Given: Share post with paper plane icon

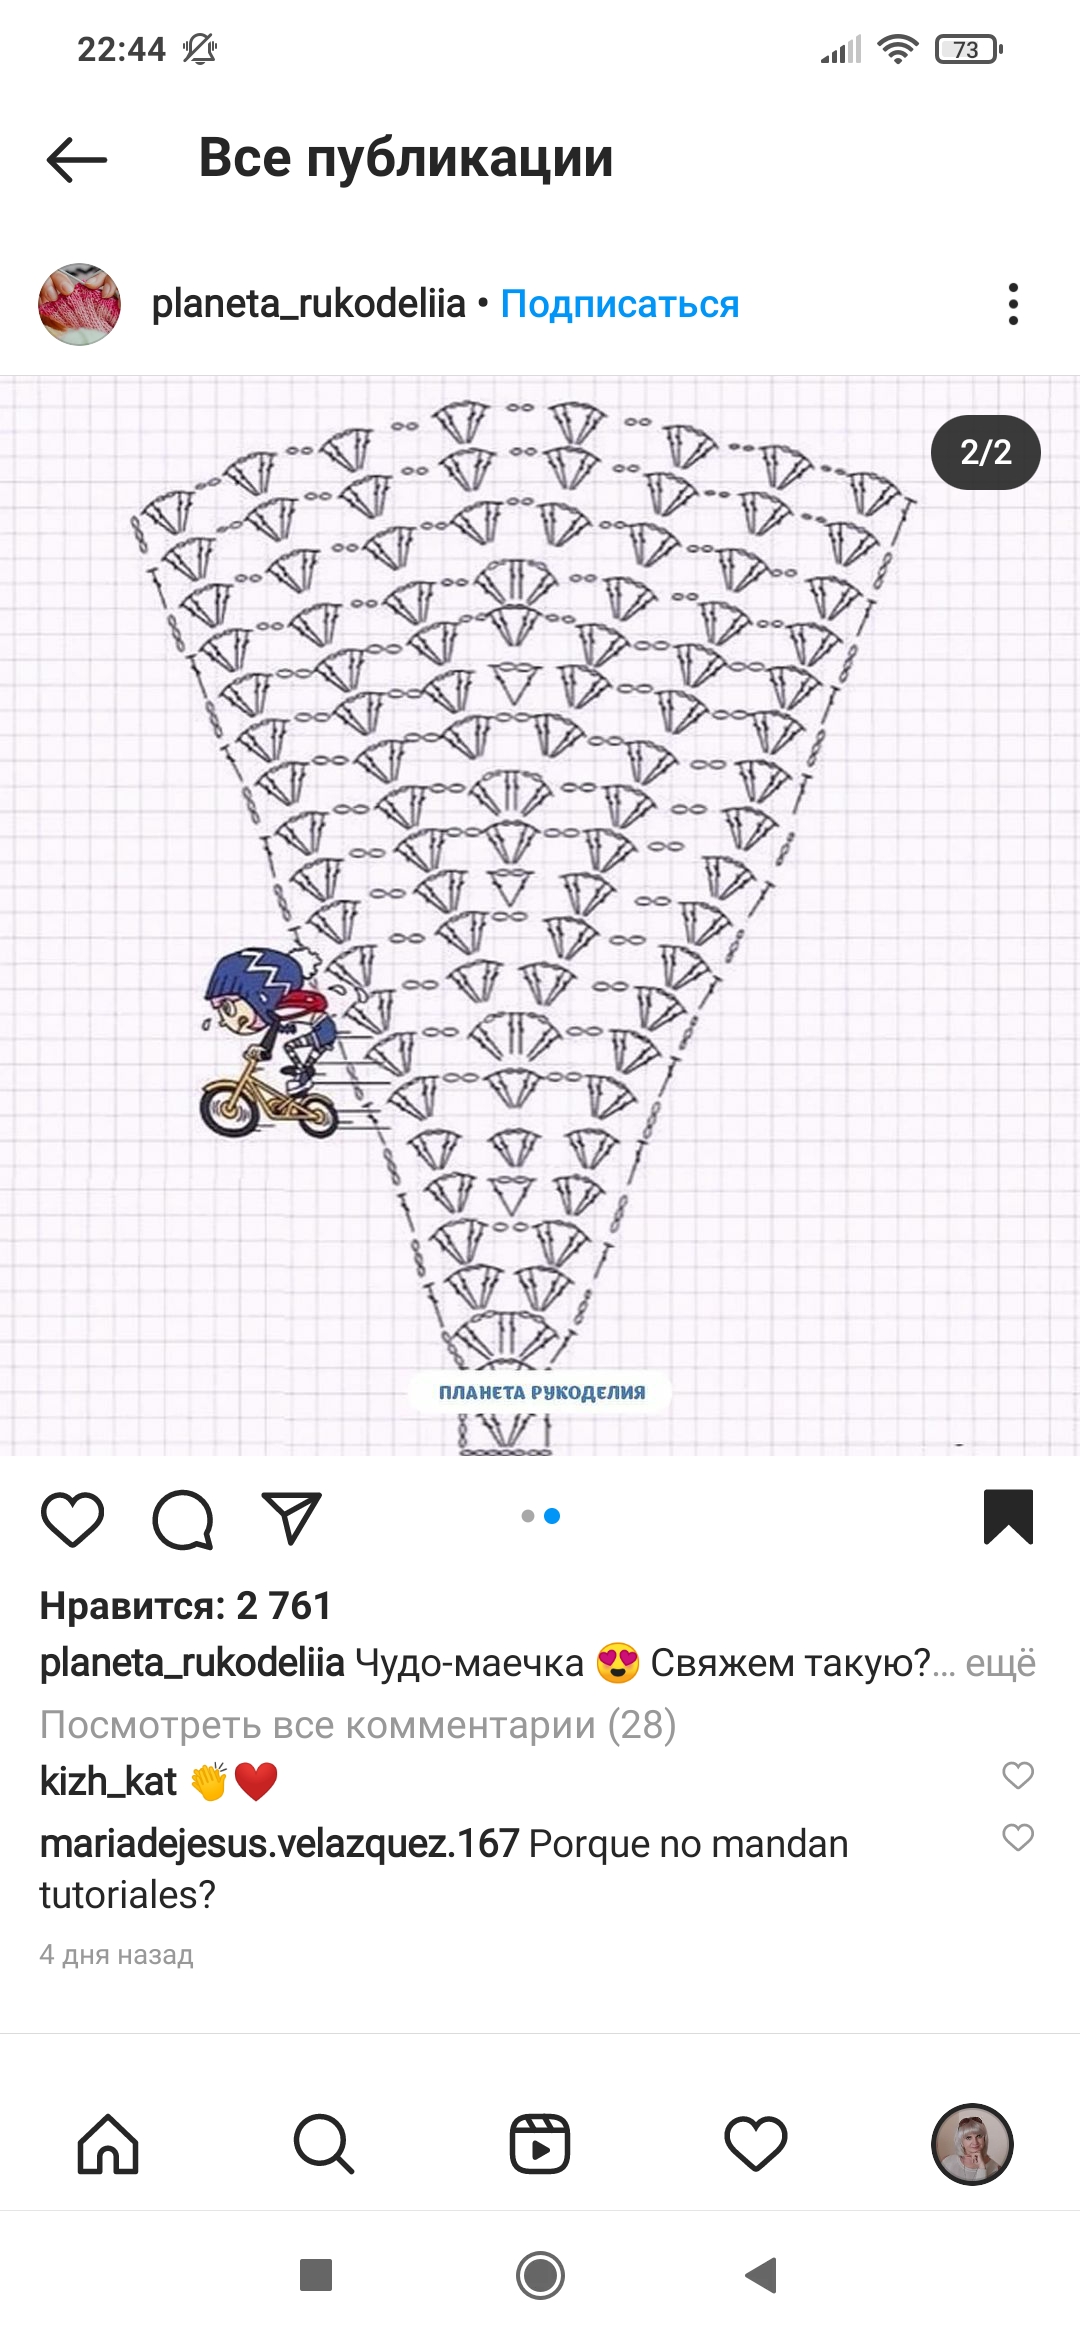Looking at the screenshot, I should [x=291, y=1517].
